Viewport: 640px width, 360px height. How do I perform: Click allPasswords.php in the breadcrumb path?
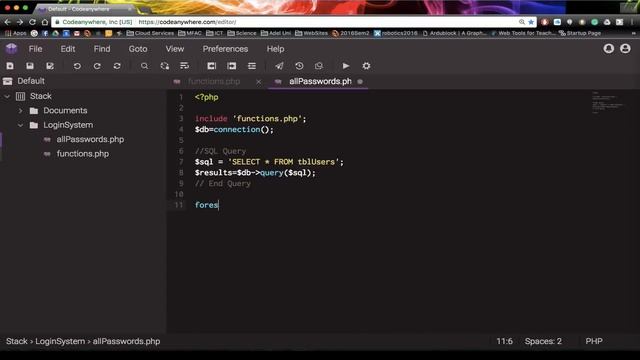126,341
